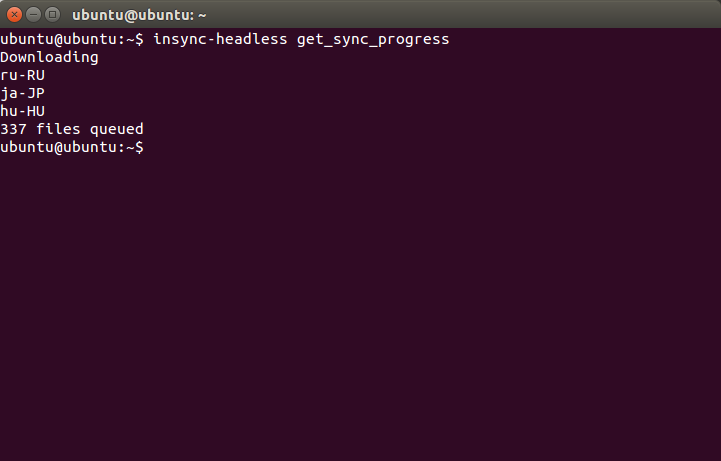Close the terminal window
This screenshot has width=721, height=461.
point(14,15)
